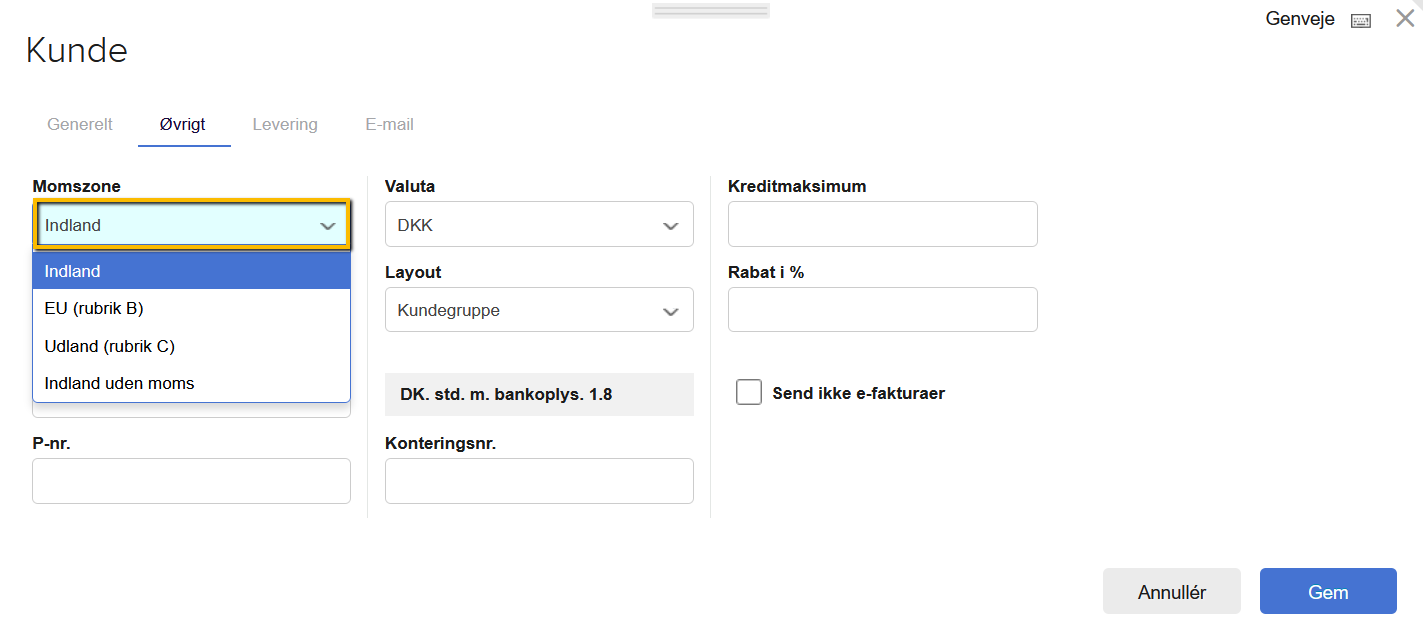Focus the Rabat i % input field
The height and width of the screenshot is (640, 1423).
882,310
